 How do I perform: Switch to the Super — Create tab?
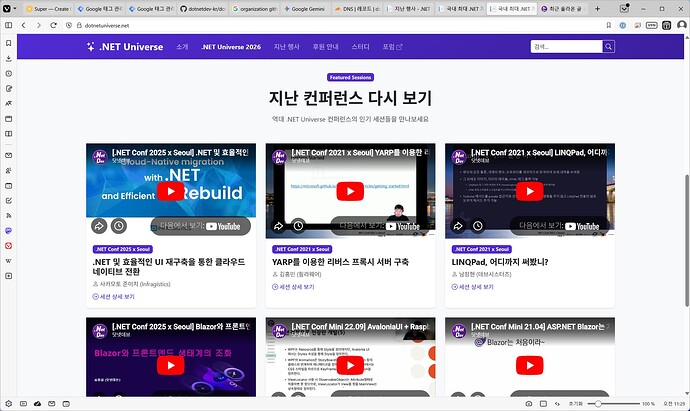coord(48,9)
